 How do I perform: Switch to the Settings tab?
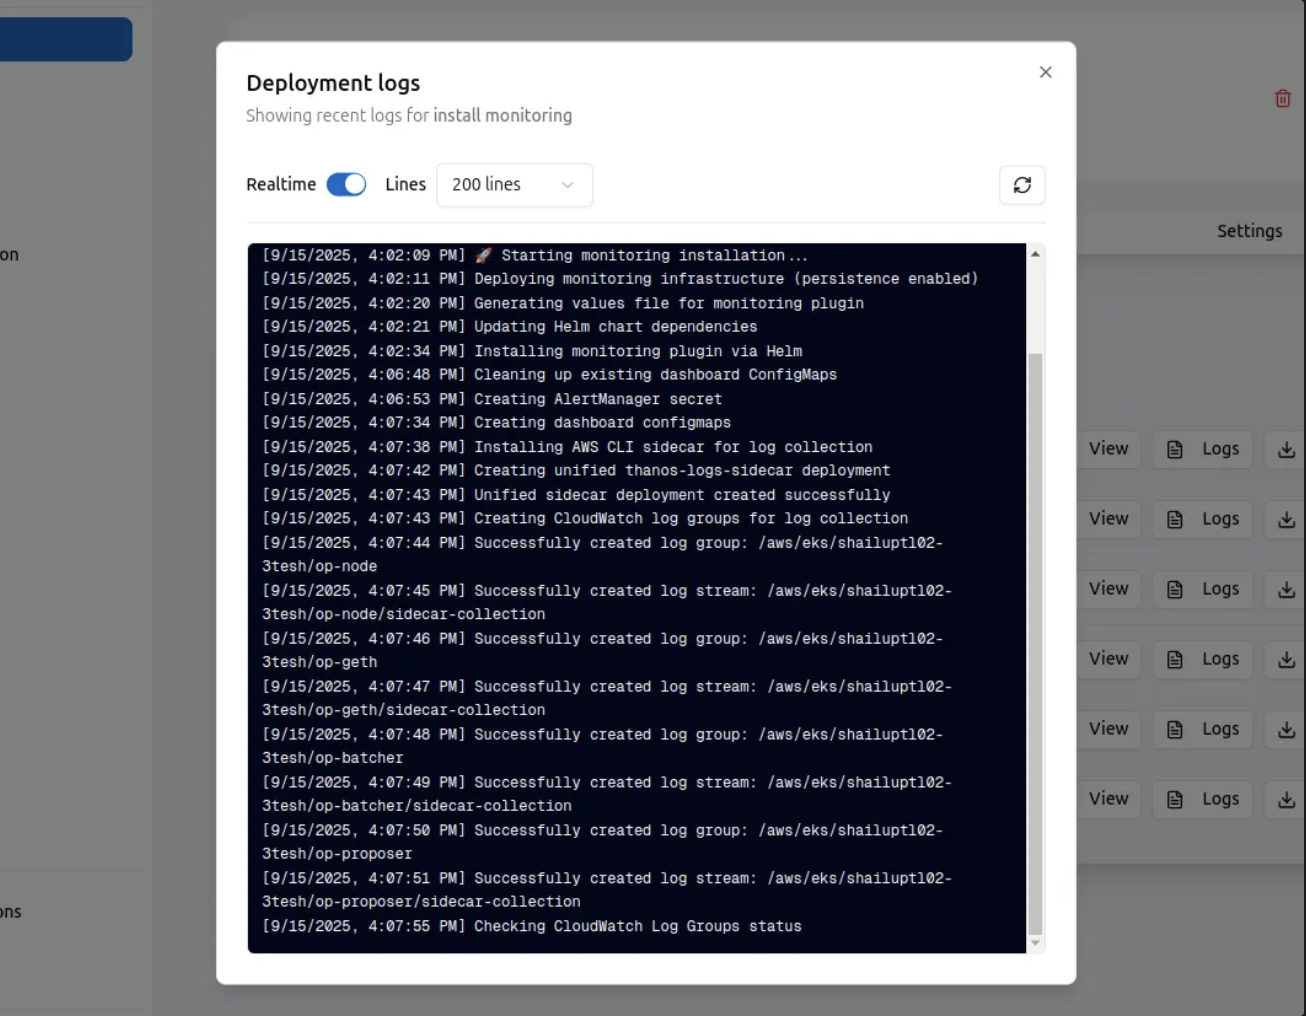tap(1249, 231)
